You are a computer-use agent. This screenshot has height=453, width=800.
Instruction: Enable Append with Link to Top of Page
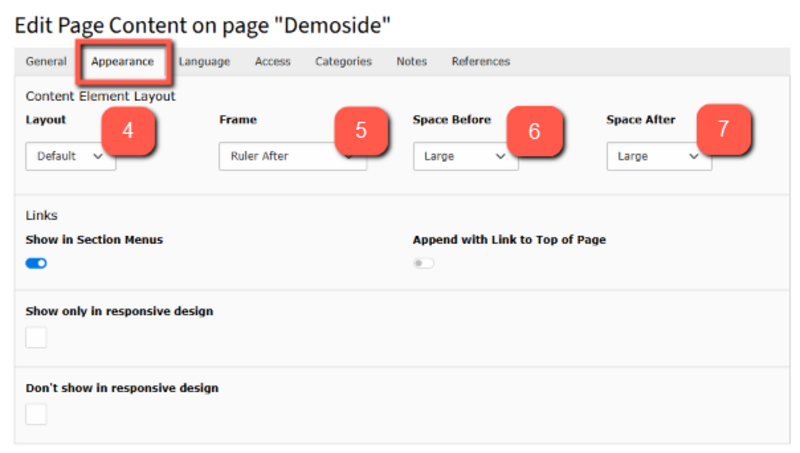(424, 263)
